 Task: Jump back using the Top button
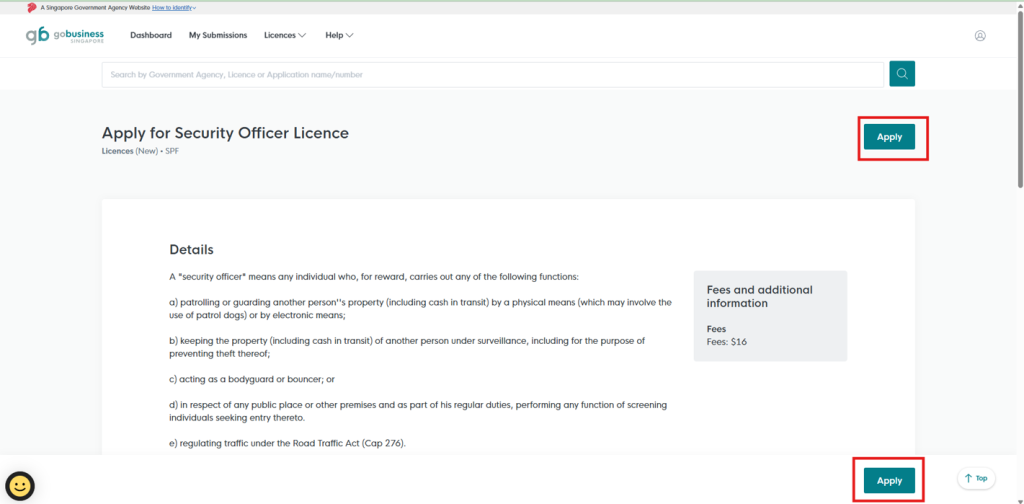(976, 479)
